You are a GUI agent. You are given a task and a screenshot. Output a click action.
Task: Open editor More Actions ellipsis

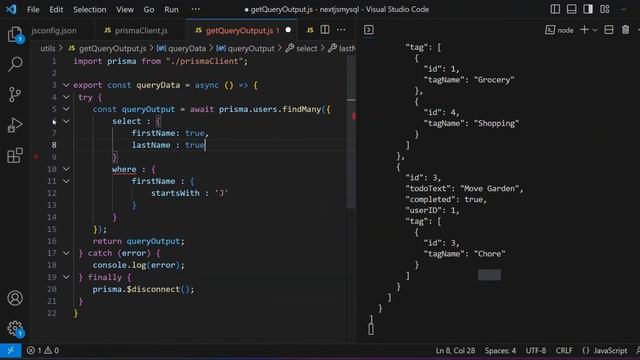[341, 30]
